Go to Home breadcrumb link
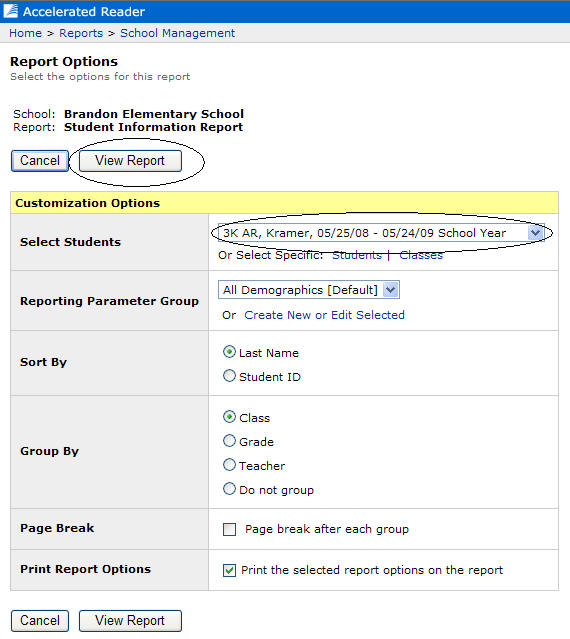Viewport: 570px width, 639px height. (x=25, y=33)
